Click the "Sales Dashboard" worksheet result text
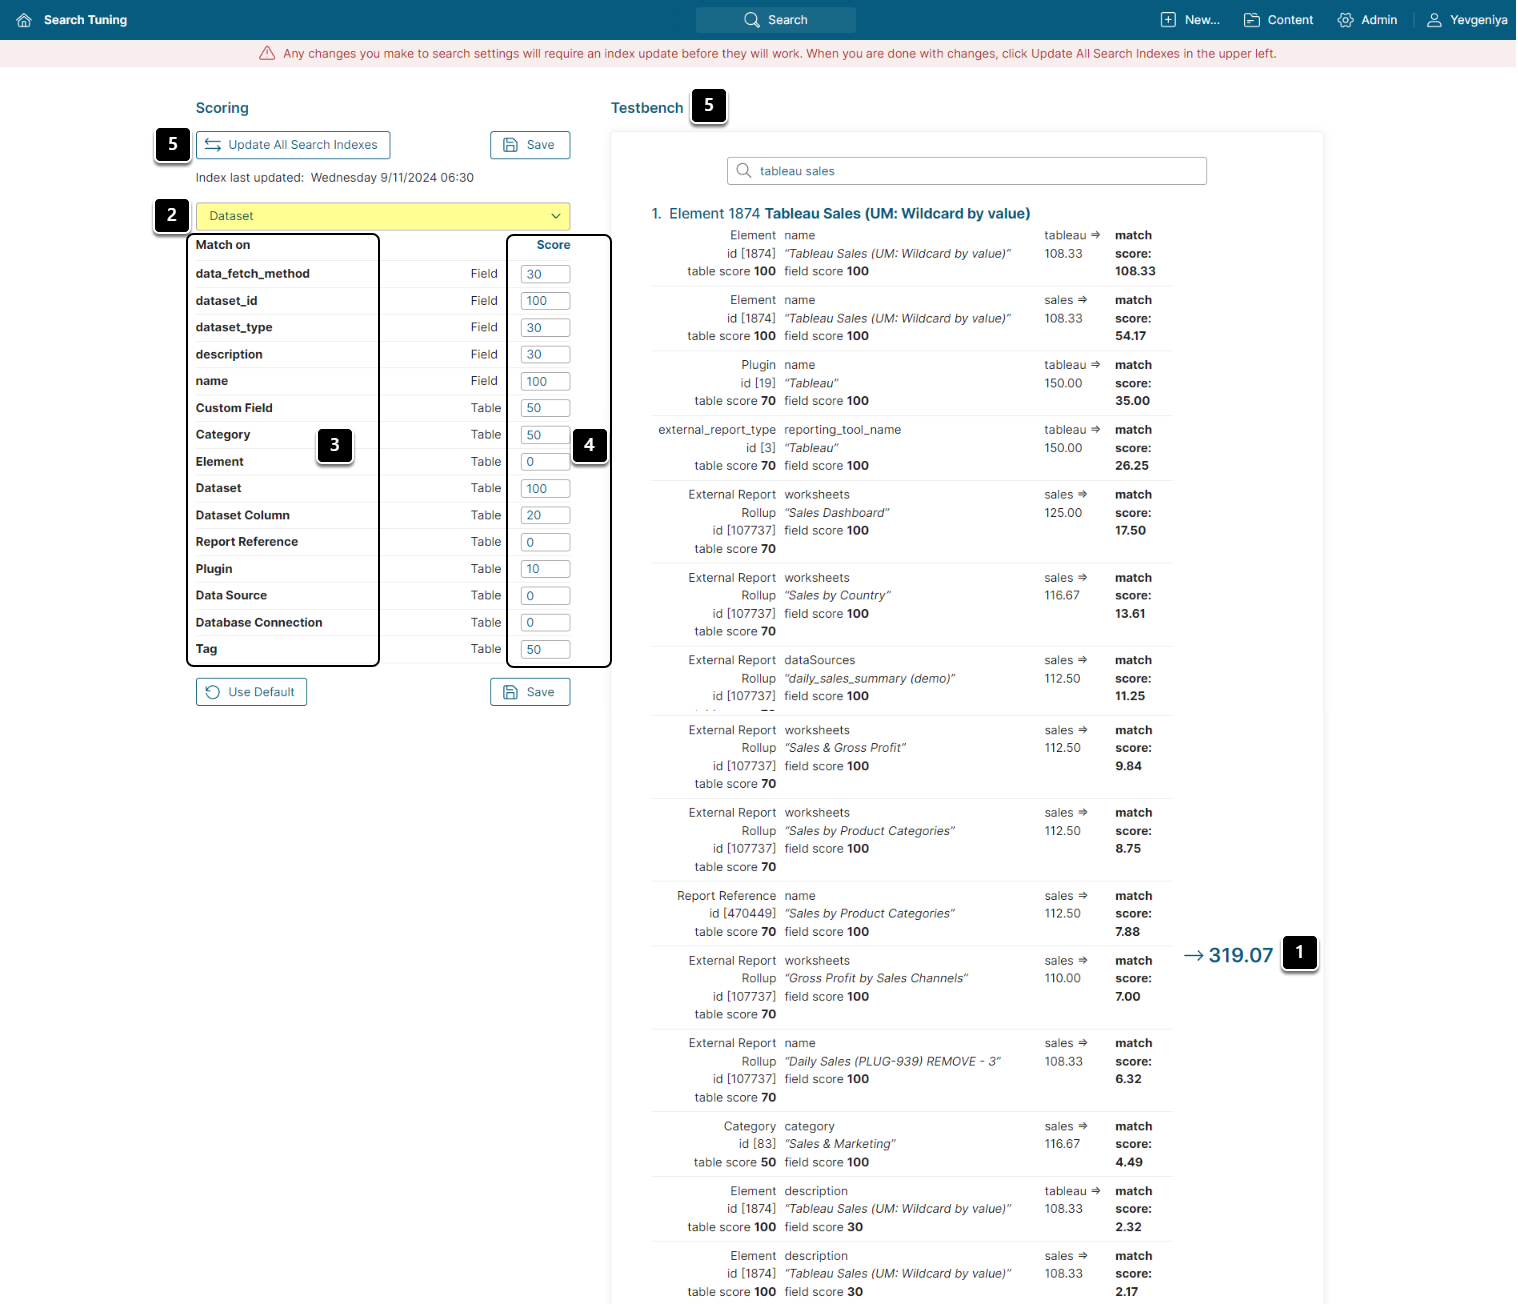The width and height of the screenshot is (1518, 1304). pos(837,513)
